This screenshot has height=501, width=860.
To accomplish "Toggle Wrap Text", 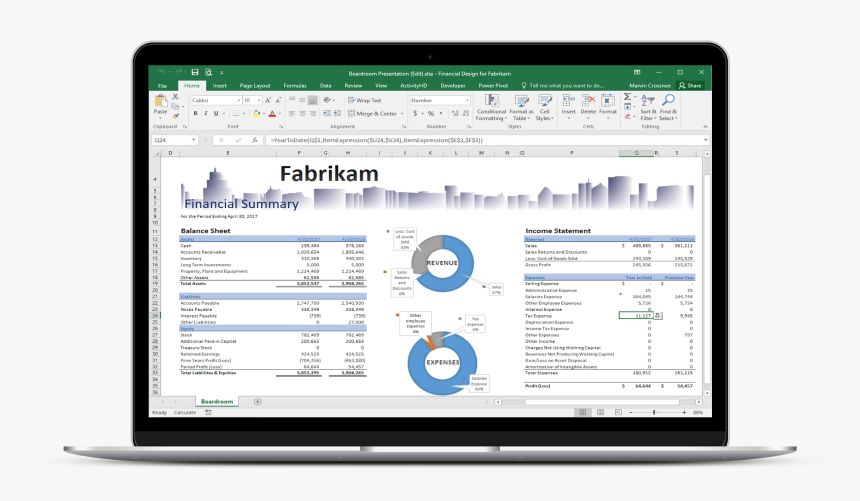I will click(x=365, y=100).
